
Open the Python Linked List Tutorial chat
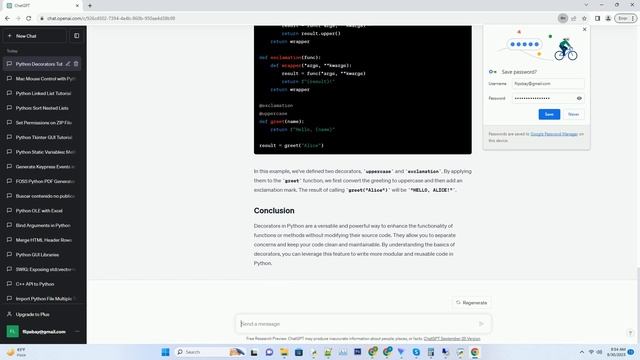tap(42, 93)
